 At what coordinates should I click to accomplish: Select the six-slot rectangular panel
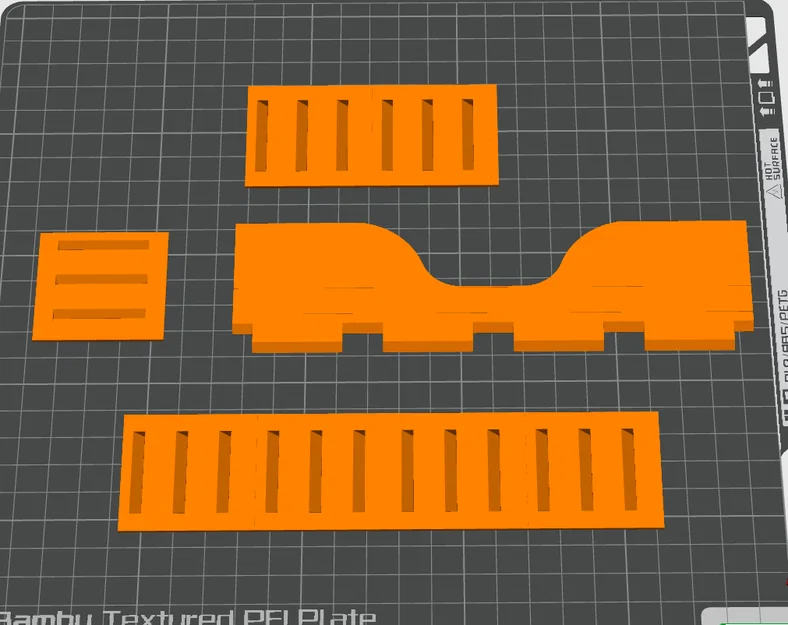[372, 136]
